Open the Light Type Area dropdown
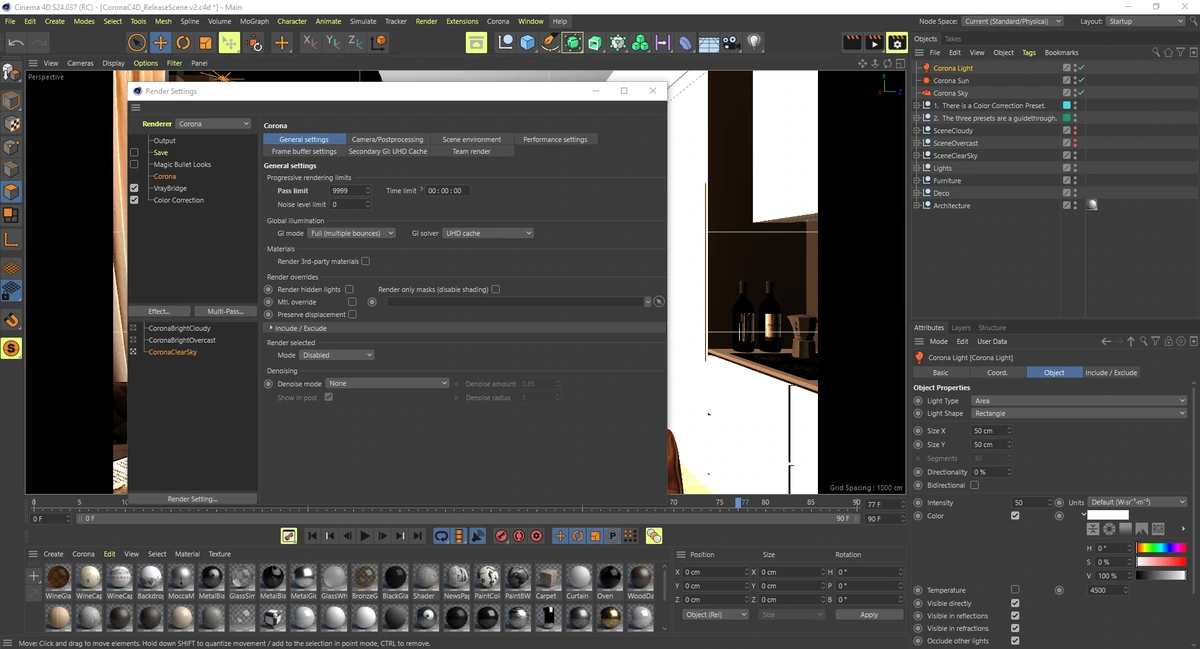Image resolution: width=1200 pixels, height=649 pixels. pyautogui.click(x=1079, y=400)
